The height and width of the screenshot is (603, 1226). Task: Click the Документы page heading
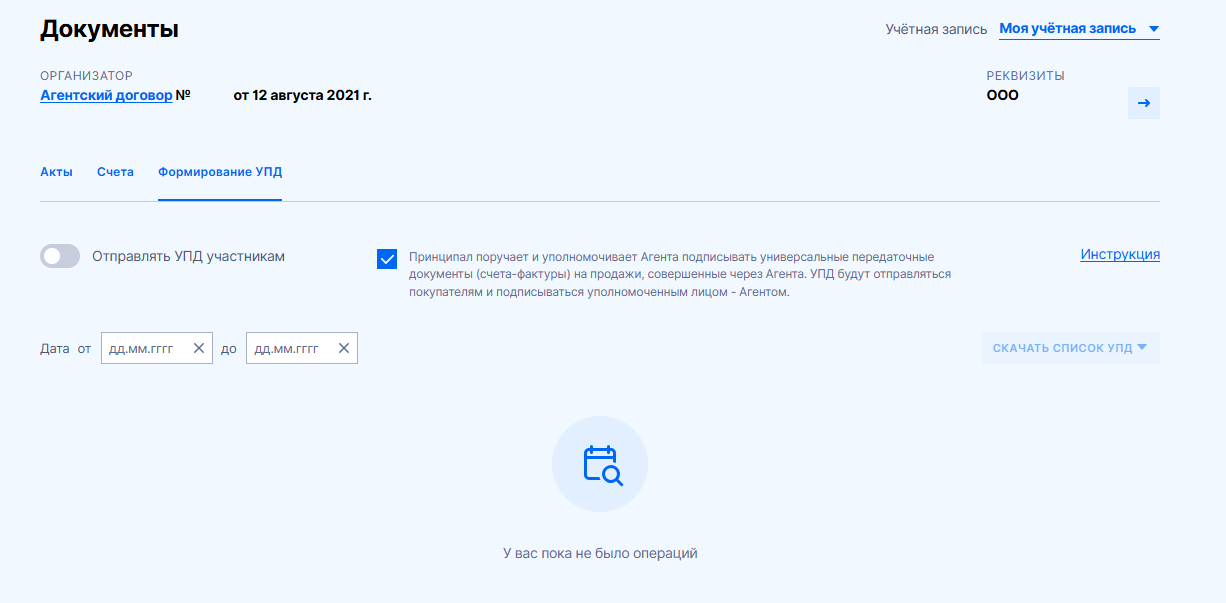click(x=107, y=29)
